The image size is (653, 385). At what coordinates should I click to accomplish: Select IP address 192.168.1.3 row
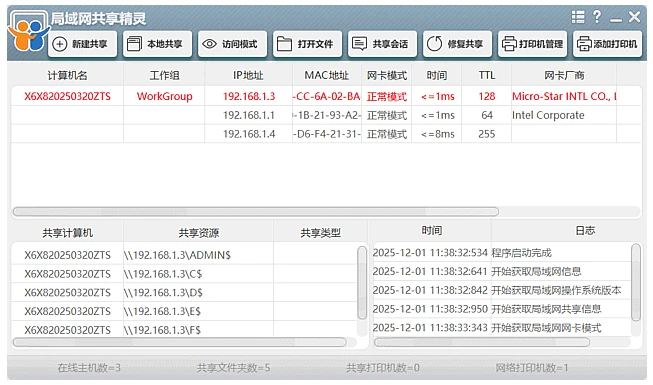[249, 96]
